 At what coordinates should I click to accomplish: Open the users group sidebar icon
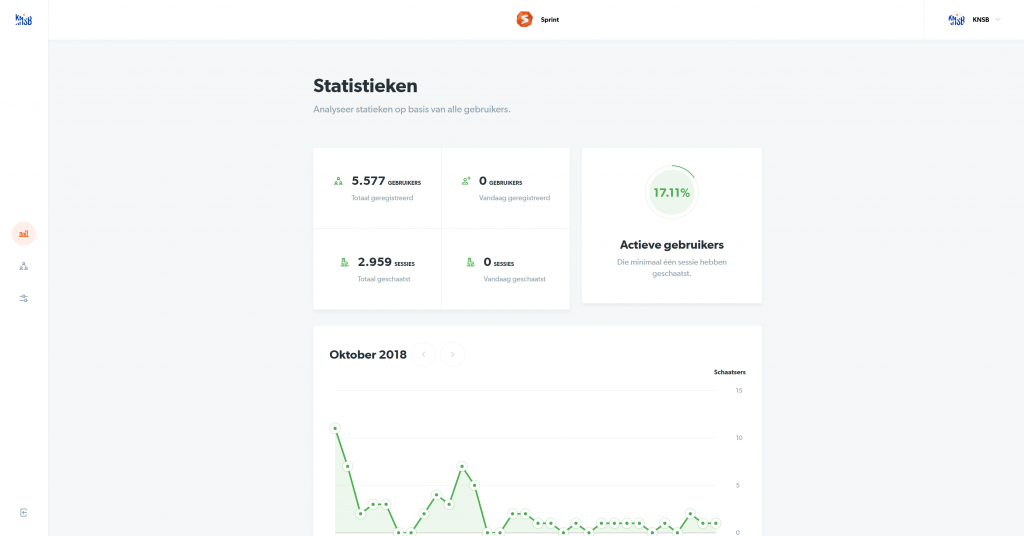click(x=23, y=266)
